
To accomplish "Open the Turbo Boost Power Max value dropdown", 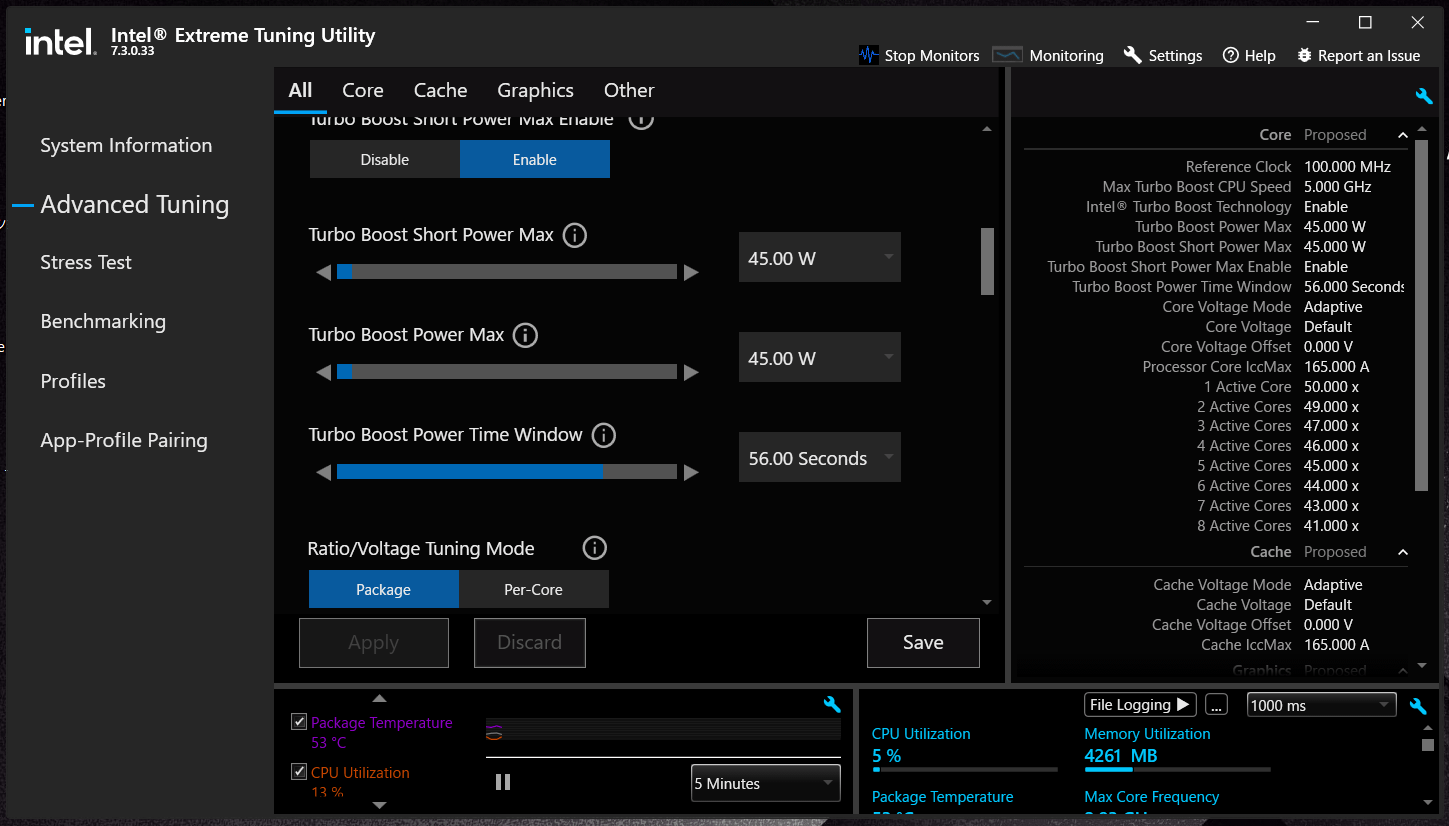I will tap(820, 358).
